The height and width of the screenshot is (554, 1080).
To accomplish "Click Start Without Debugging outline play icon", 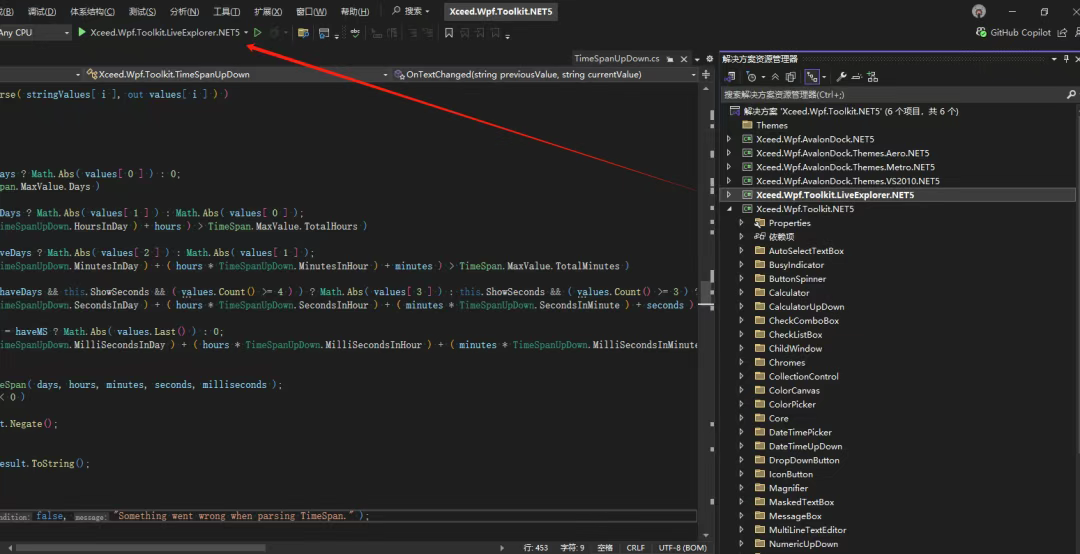I will 258,33.
